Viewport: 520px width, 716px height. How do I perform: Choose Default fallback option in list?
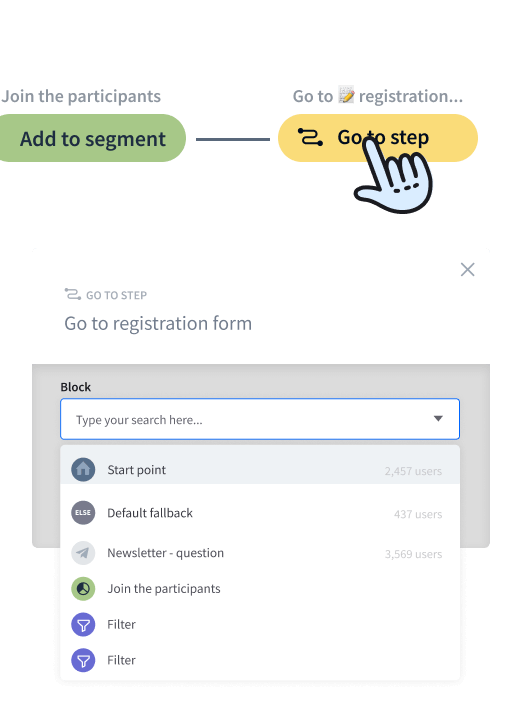tap(260, 513)
